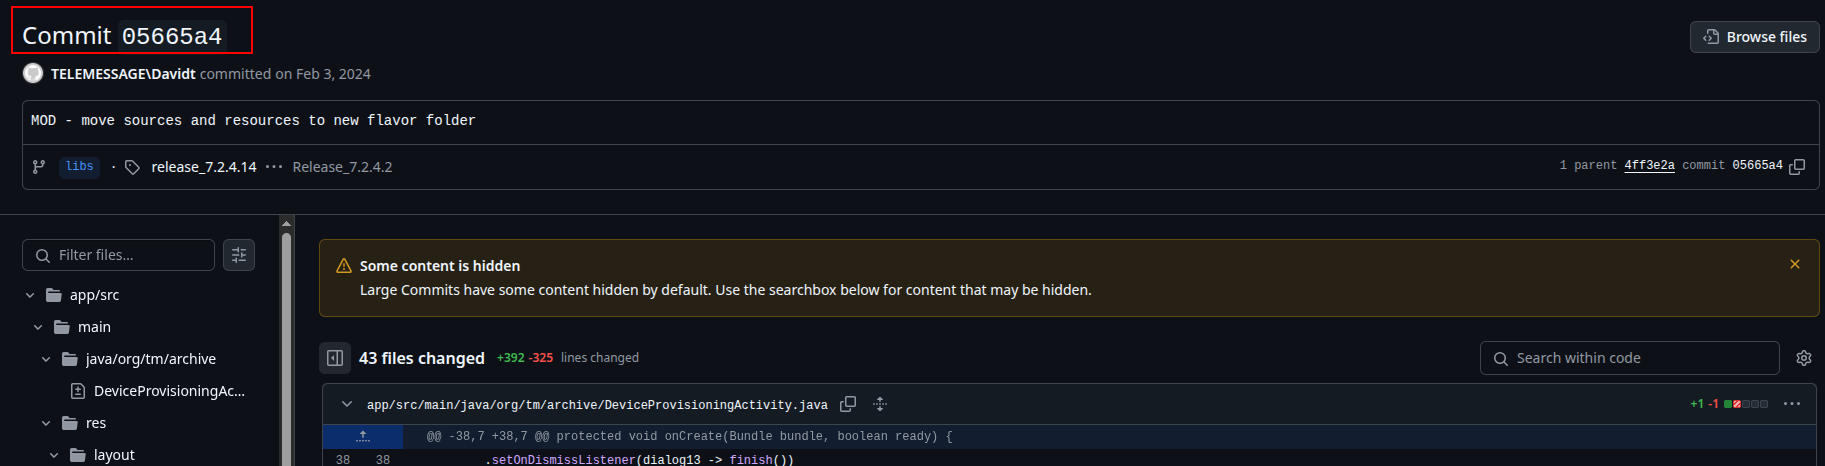This screenshot has height=466, width=1825.
Task: Show more tags ellipsis button
Action: tap(274, 167)
